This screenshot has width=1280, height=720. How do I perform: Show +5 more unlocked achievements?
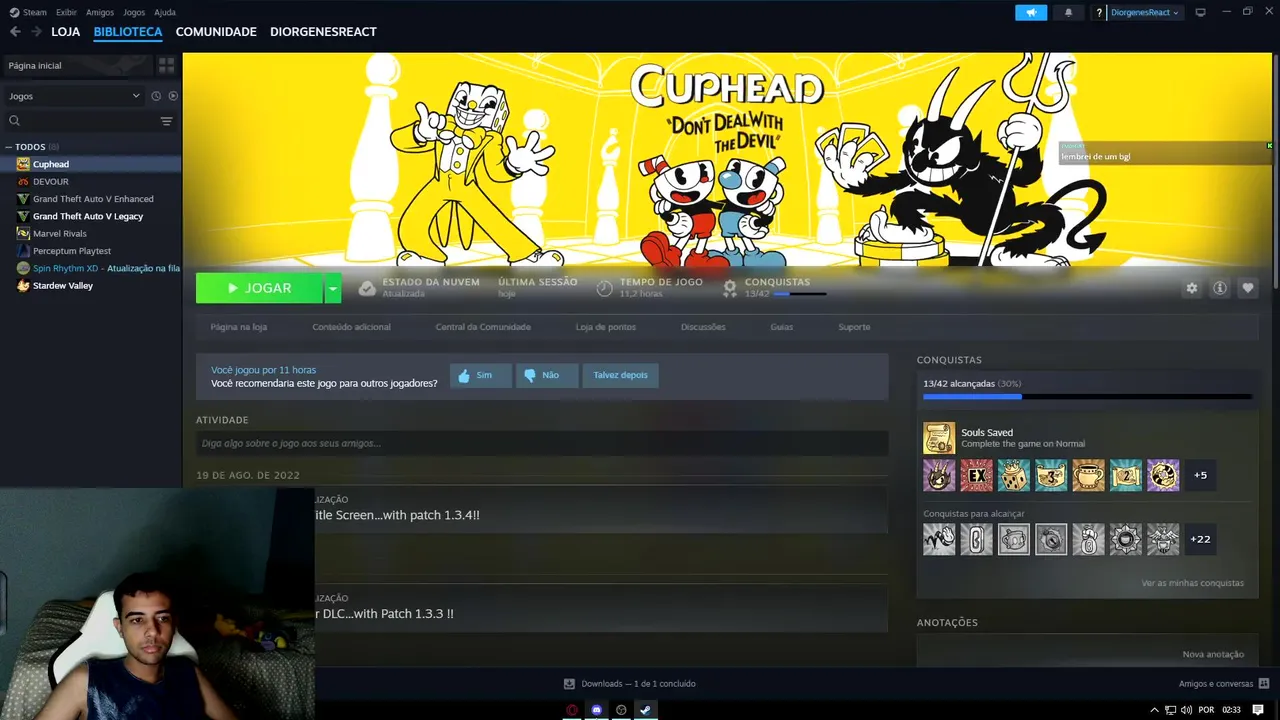(1200, 475)
